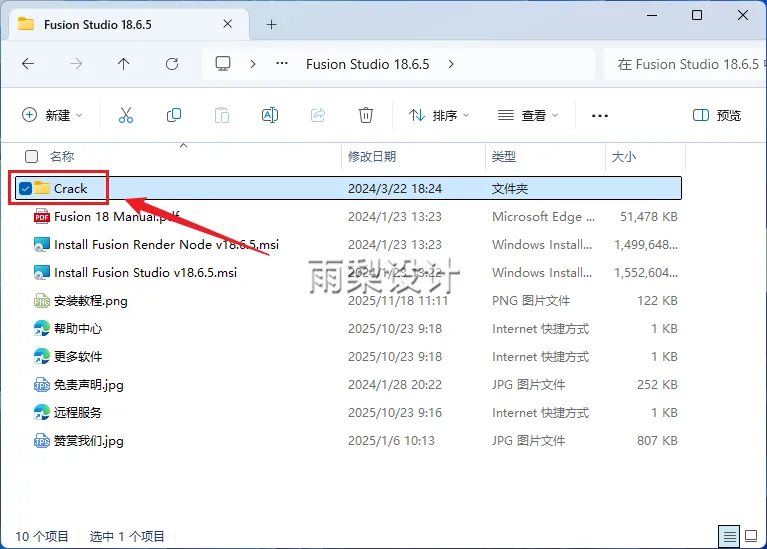The width and height of the screenshot is (767, 549).
Task: Expand chevron after Fusion Studio 18.6.5 breadcrumb
Action: click(451, 64)
